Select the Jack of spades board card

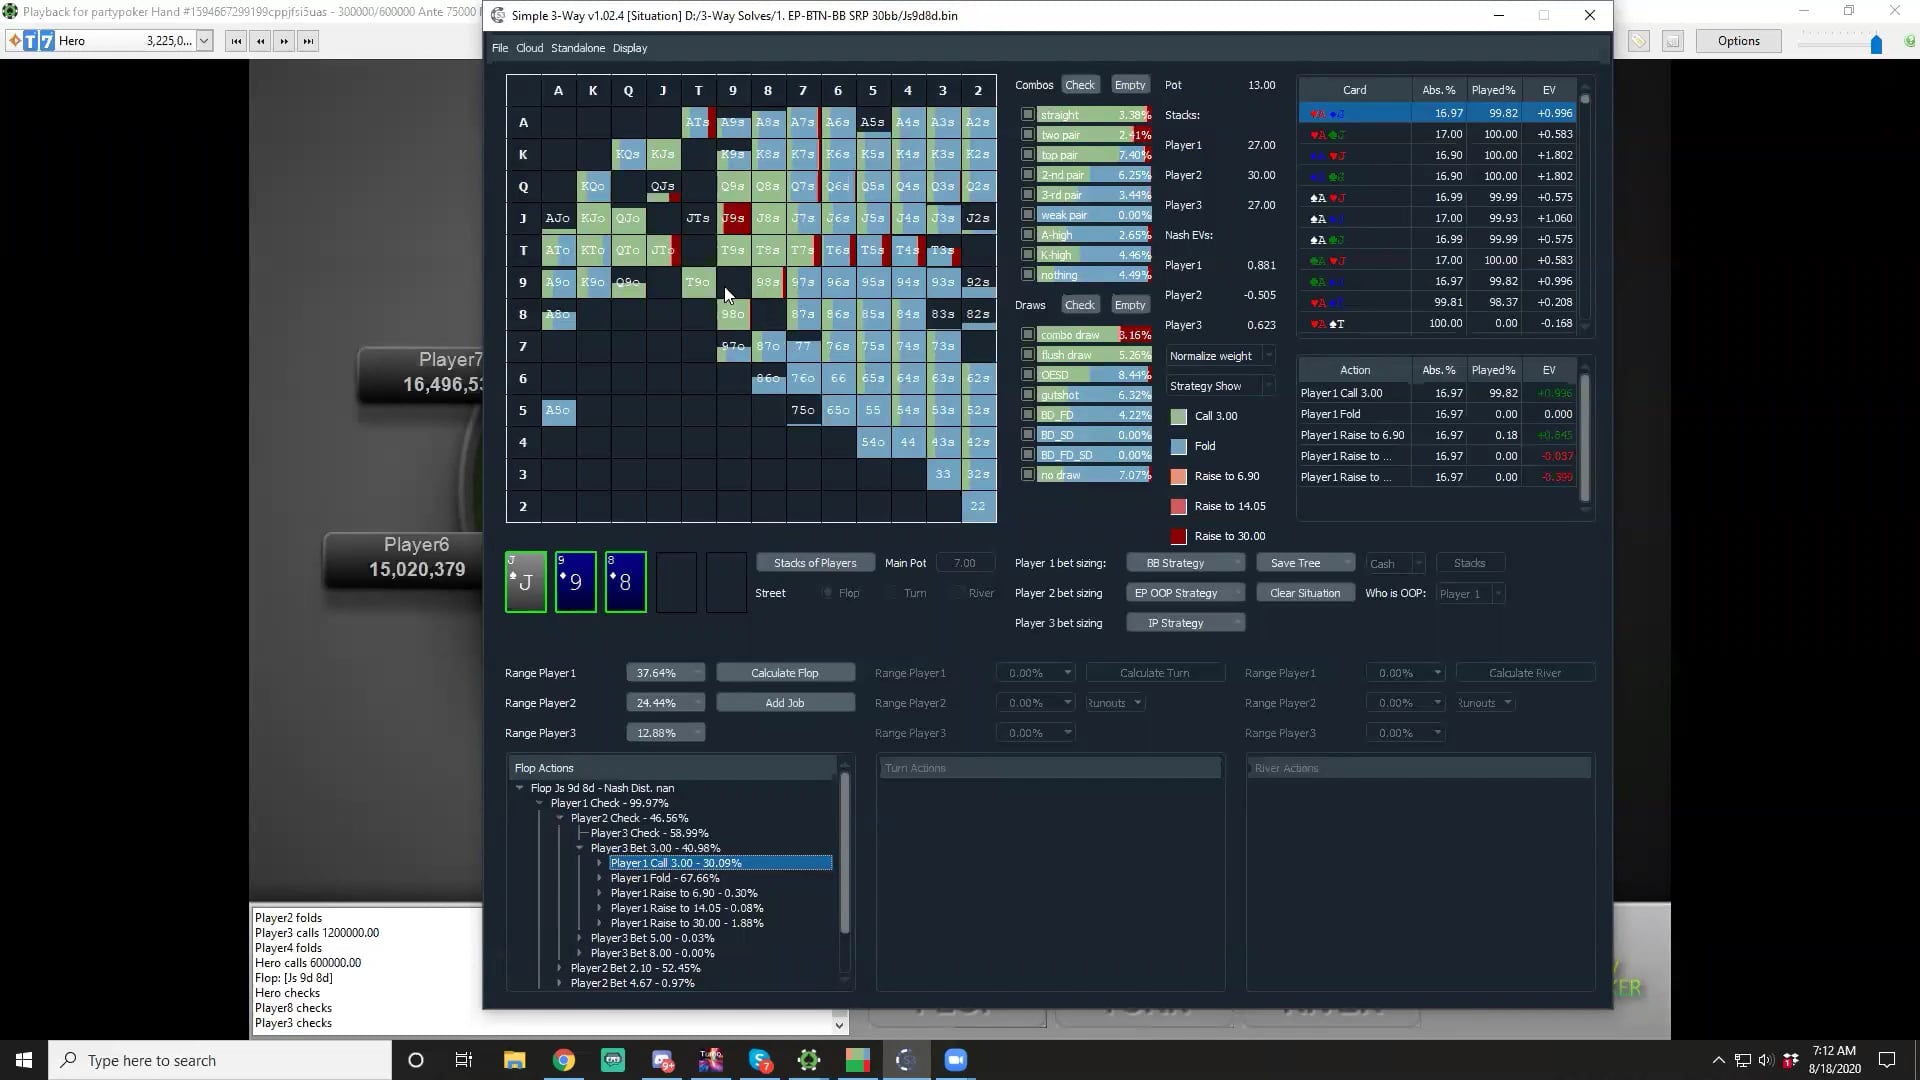[526, 582]
